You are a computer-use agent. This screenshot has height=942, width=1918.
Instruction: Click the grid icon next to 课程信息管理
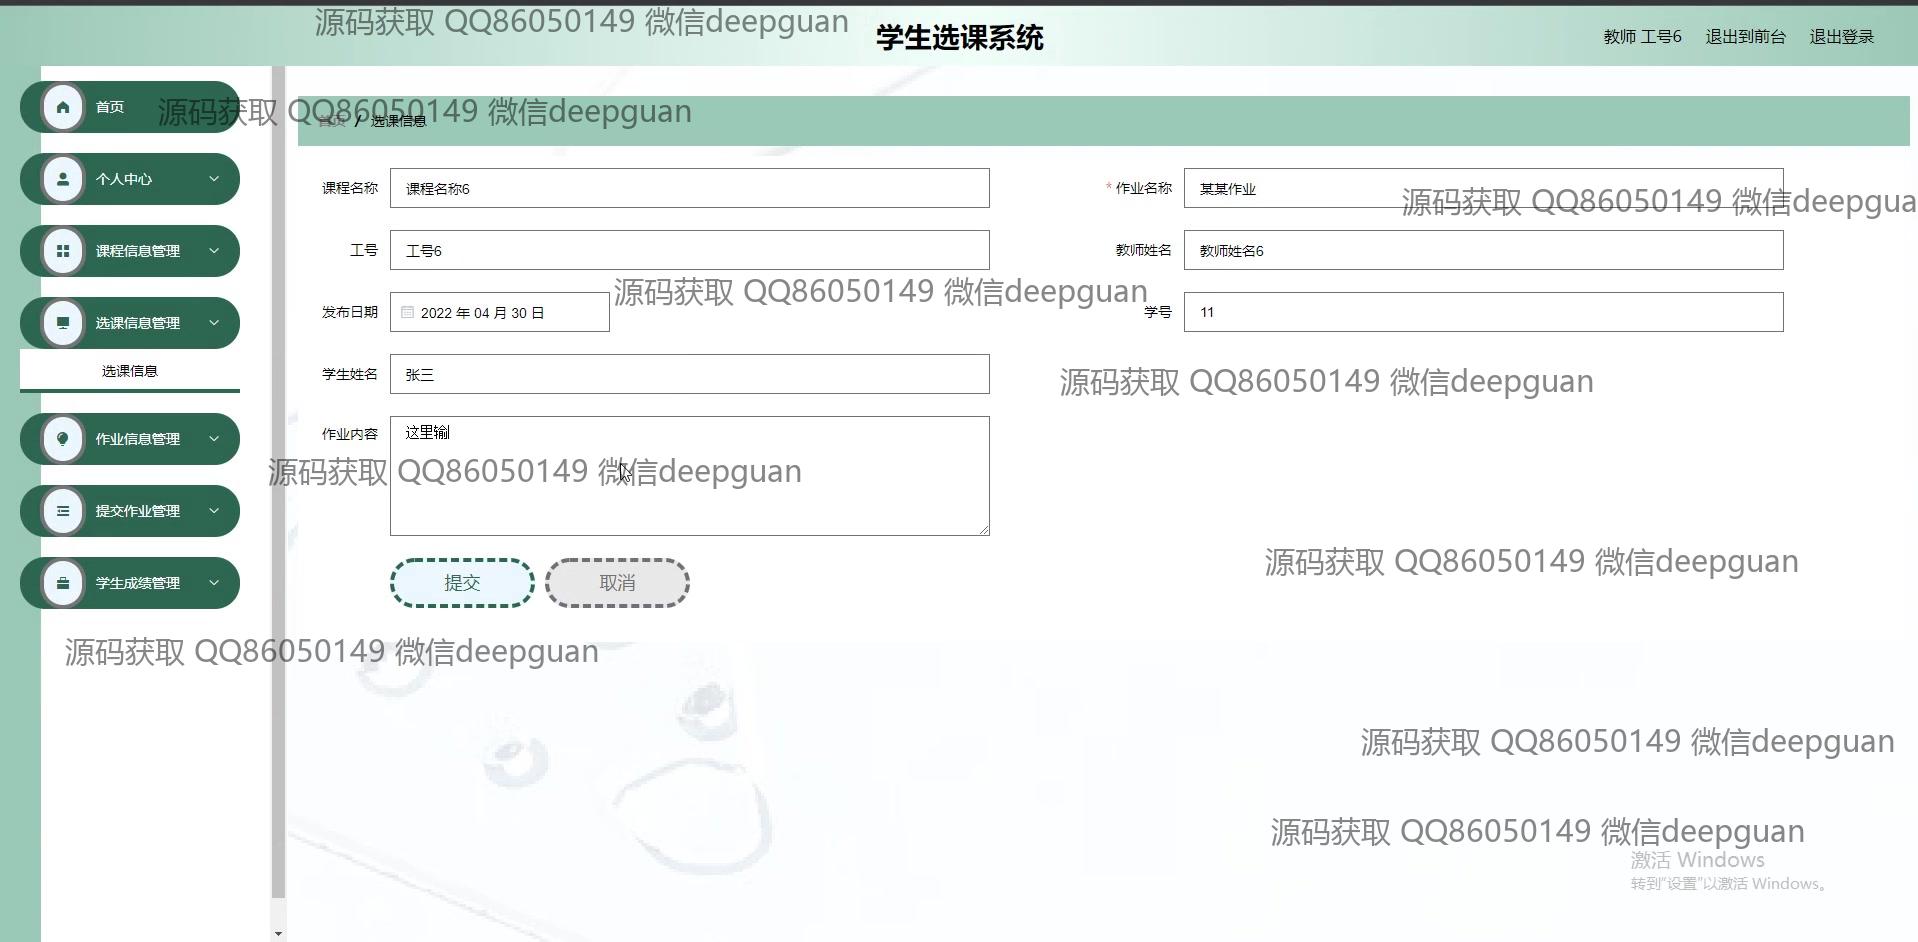click(63, 251)
